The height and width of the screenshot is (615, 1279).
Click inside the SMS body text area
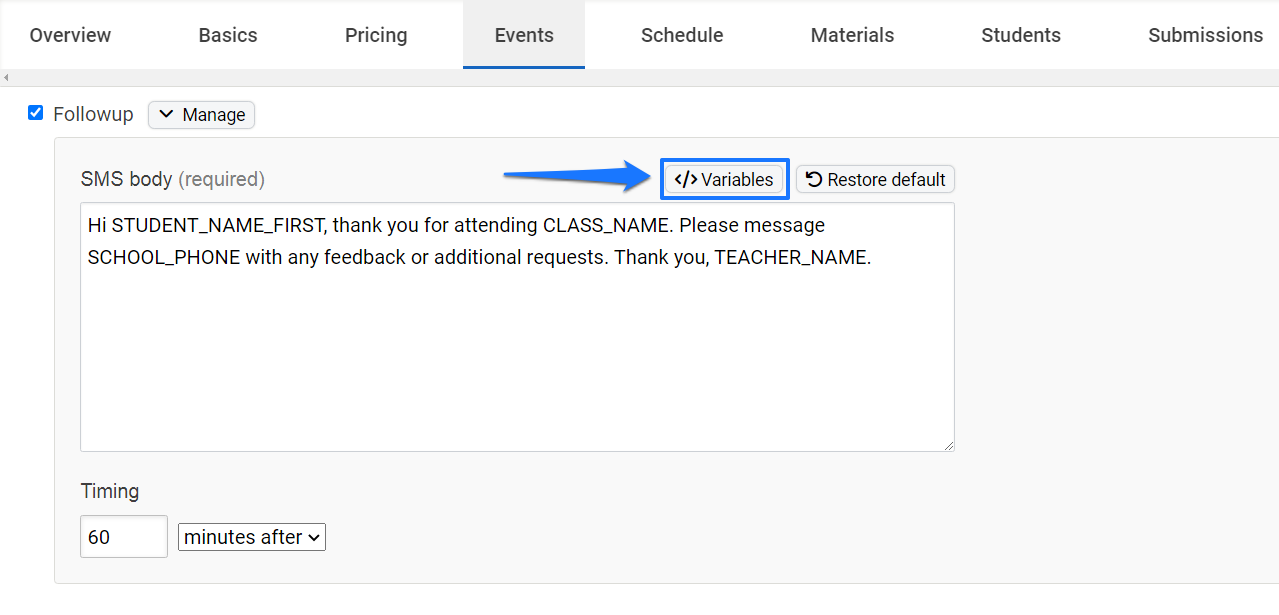click(517, 327)
